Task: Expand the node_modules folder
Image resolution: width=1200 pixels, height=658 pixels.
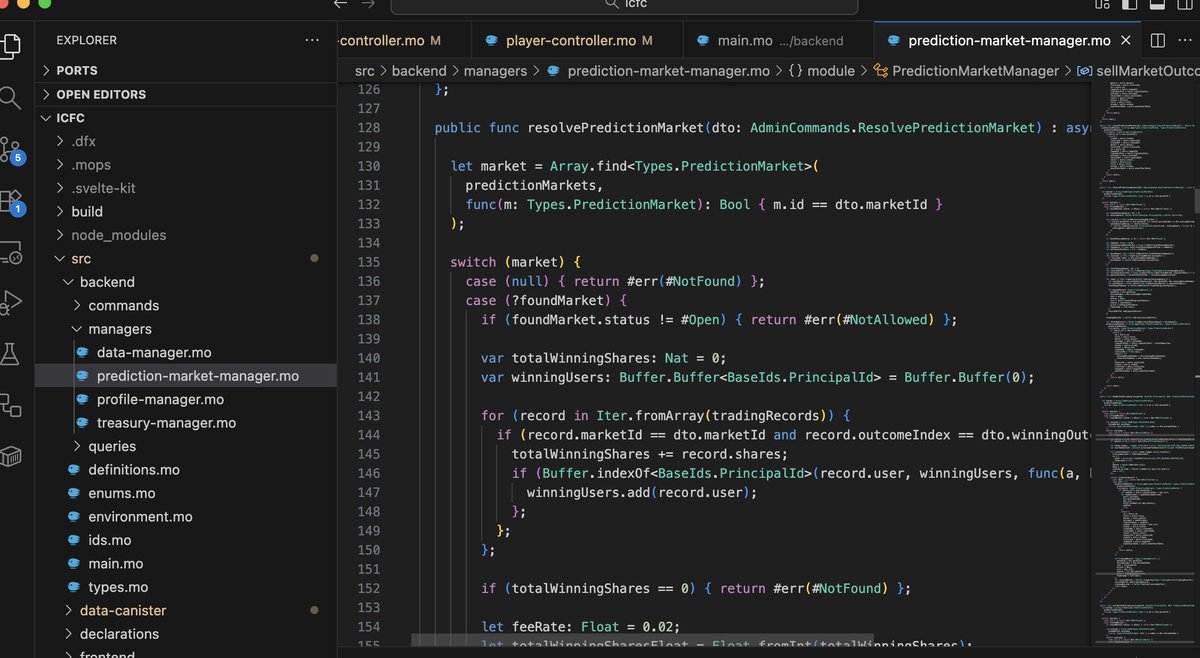Action: coord(185,235)
